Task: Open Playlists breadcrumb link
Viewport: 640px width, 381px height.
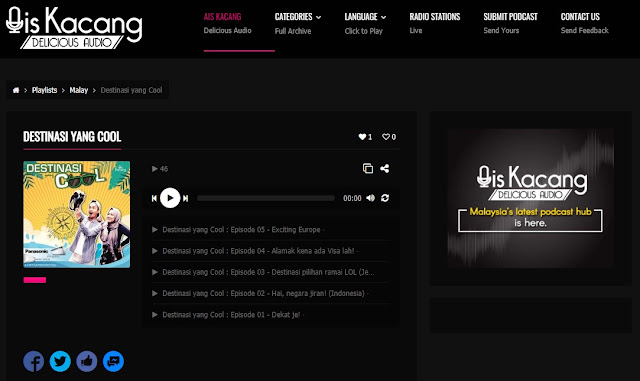Action: pos(44,90)
